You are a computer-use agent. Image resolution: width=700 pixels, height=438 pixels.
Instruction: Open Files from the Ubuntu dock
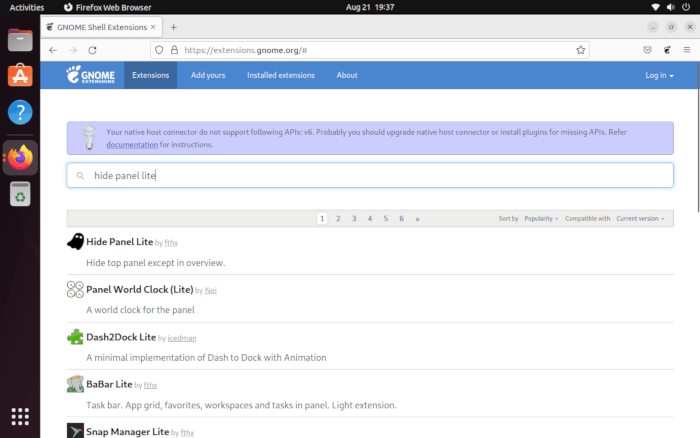20,40
